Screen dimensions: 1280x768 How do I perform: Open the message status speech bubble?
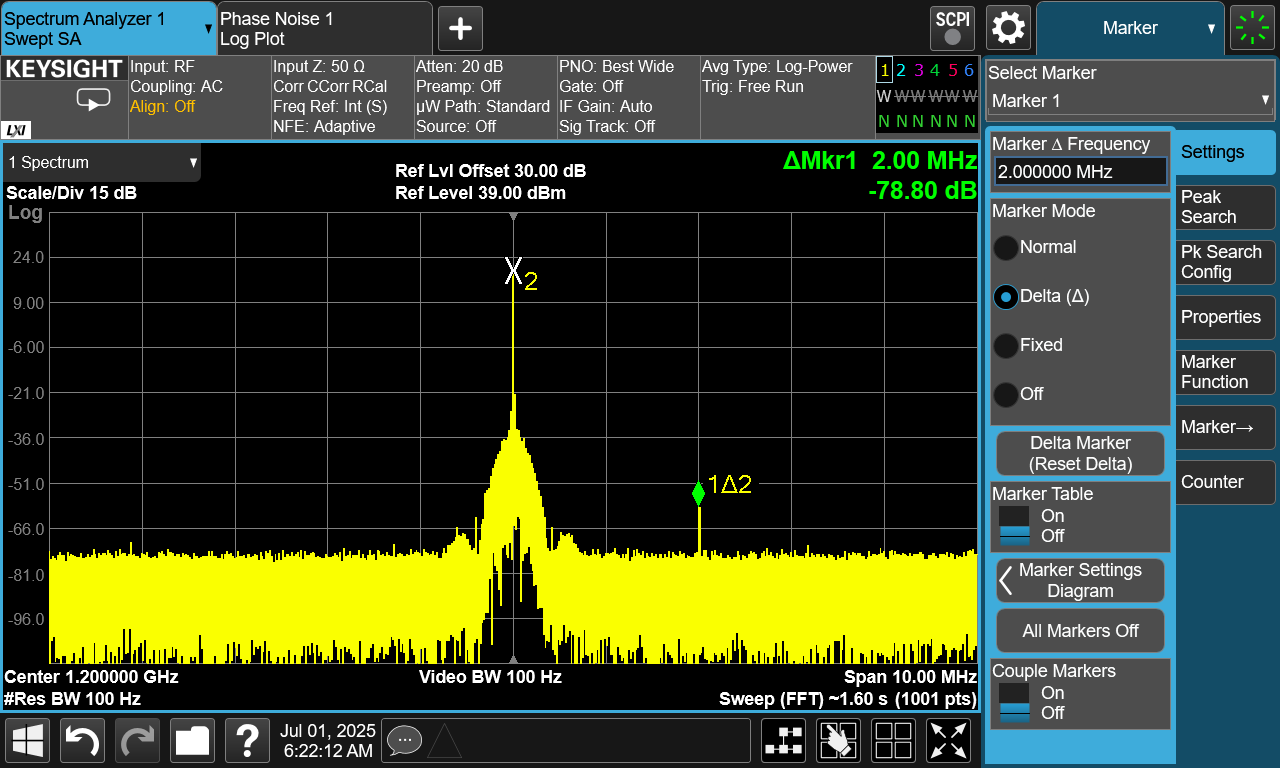(404, 740)
